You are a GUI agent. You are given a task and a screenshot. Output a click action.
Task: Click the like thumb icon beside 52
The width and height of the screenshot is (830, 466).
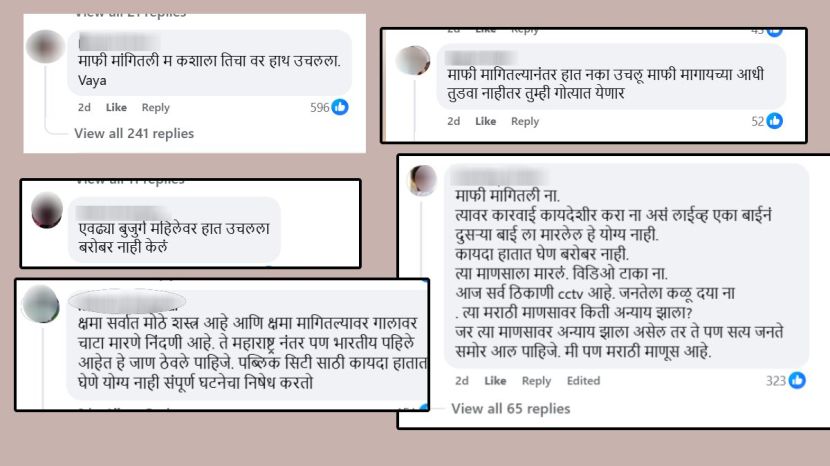[774, 121]
